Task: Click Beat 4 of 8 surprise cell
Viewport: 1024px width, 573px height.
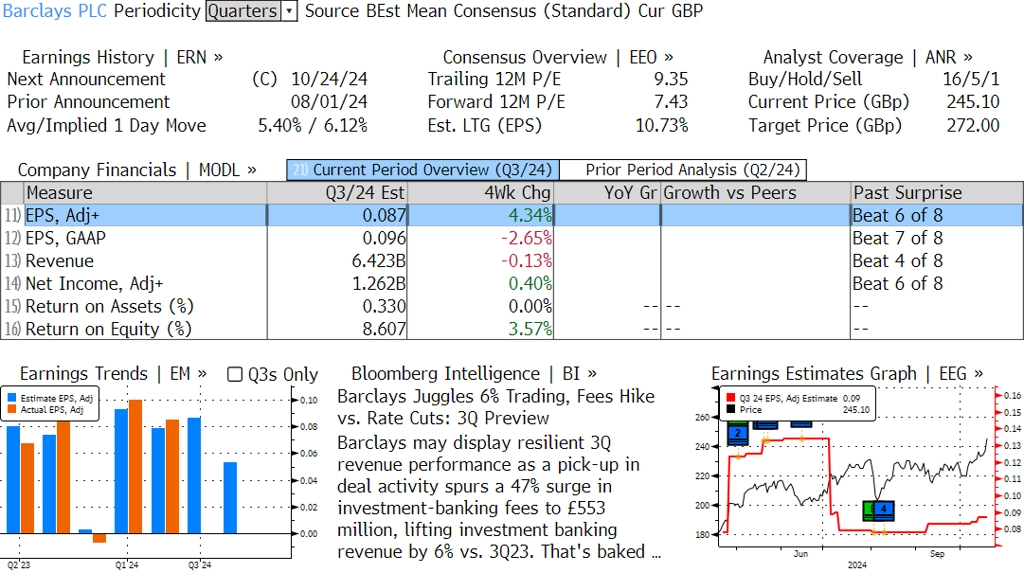Action: click(898, 261)
